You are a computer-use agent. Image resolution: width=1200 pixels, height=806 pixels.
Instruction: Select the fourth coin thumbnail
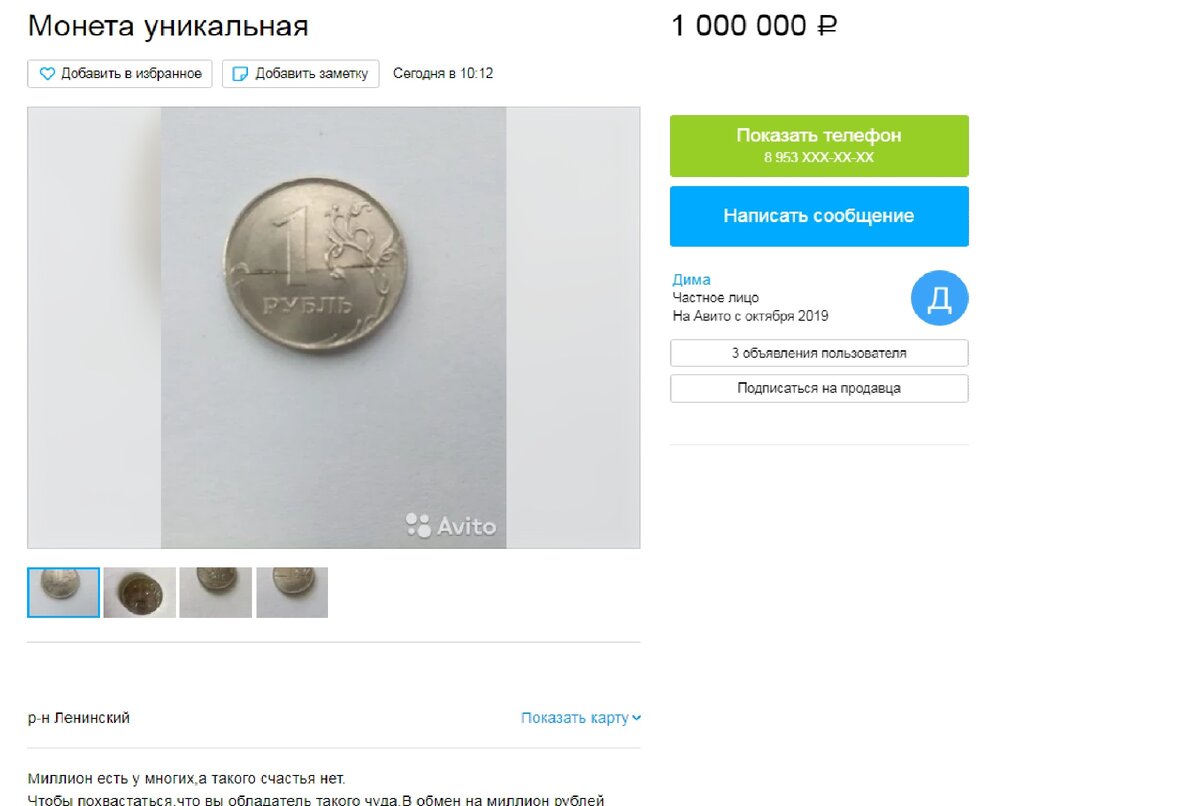point(292,592)
